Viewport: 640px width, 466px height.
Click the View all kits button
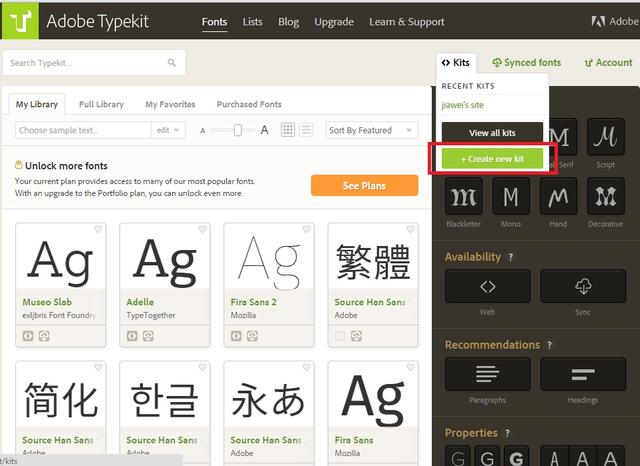[492, 133]
